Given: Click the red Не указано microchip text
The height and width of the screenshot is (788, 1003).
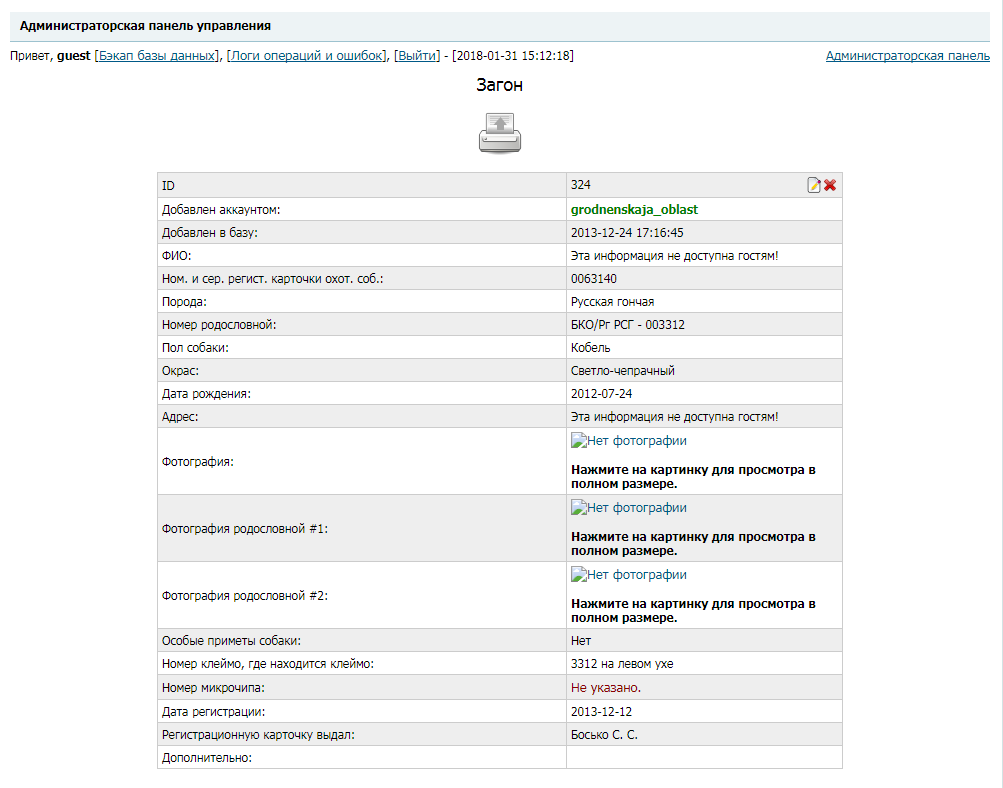Looking at the screenshot, I should point(606,688).
